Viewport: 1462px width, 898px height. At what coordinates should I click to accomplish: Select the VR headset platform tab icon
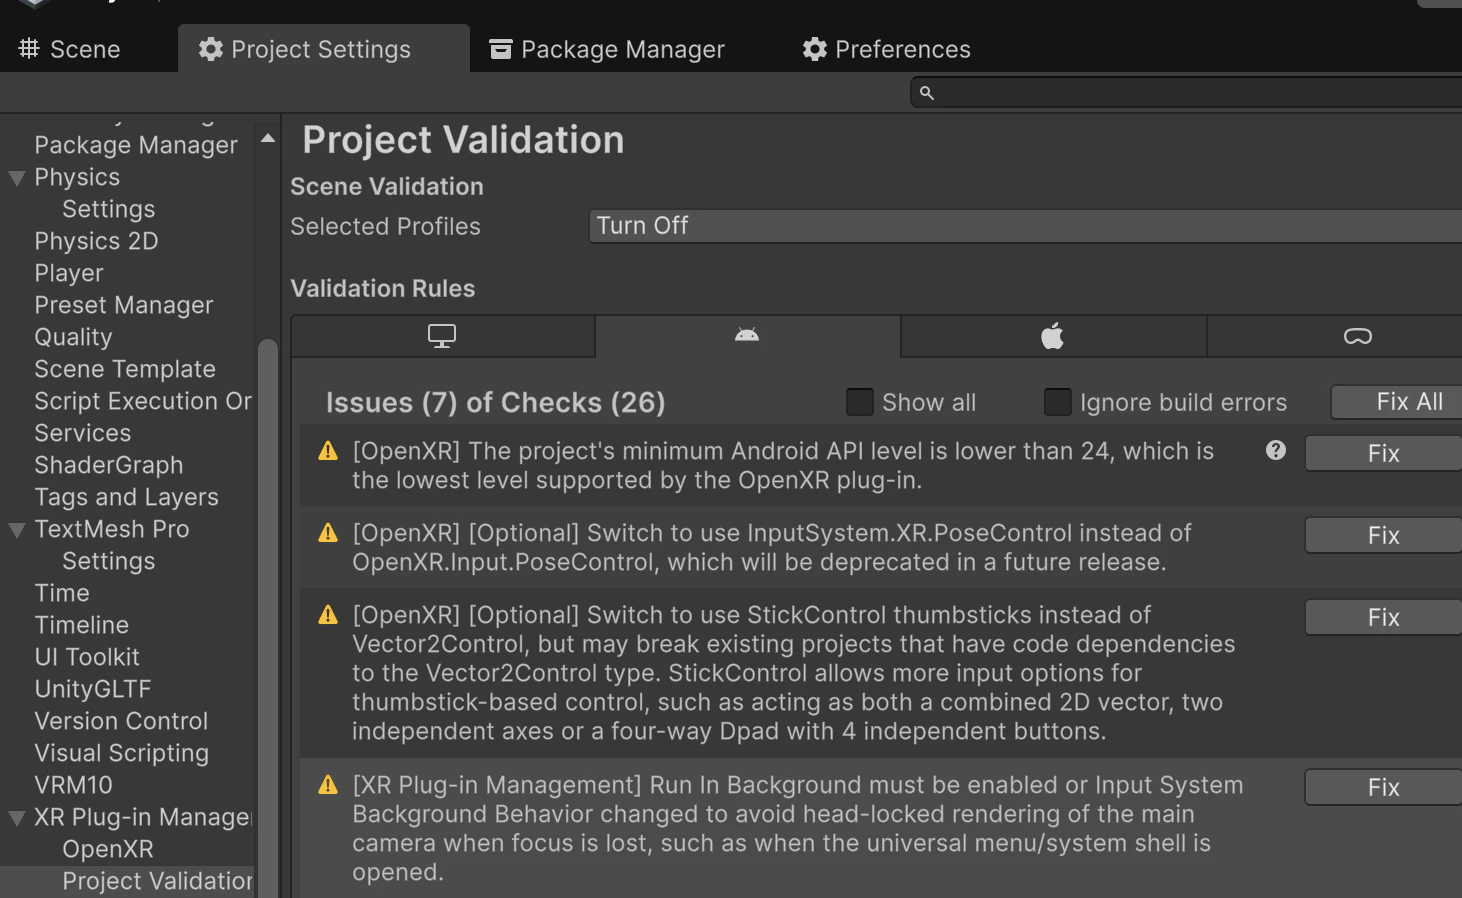(1357, 336)
